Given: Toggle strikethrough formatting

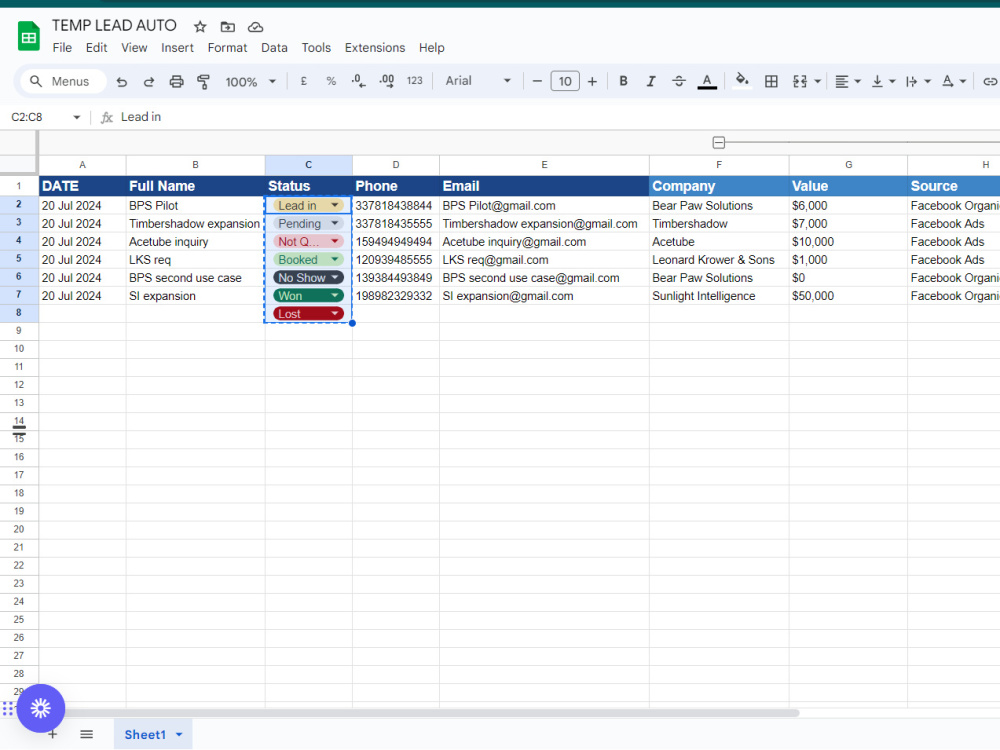Looking at the screenshot, I should tap(679, 81).
